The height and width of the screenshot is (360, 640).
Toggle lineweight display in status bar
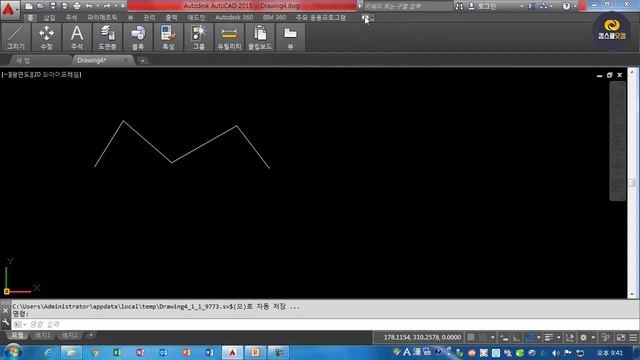point(549,338)
